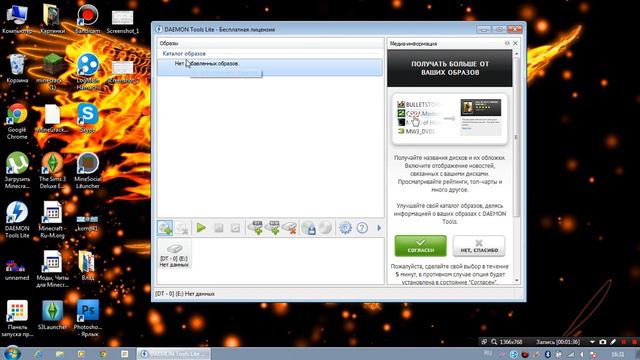Viewport: 640px width, 360px height.
Task: Click the Burn Image disc icon
Action: pyautogui.click(x=325, y=228)
